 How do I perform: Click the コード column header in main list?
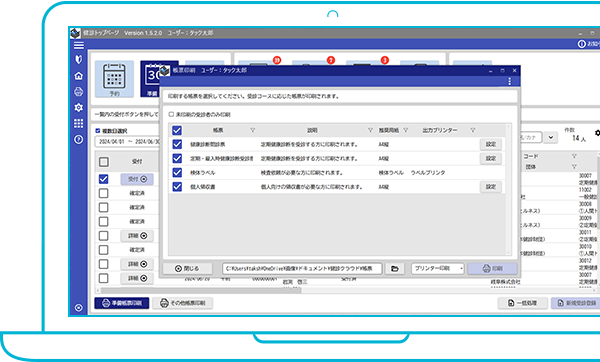[x=531, y=156]
